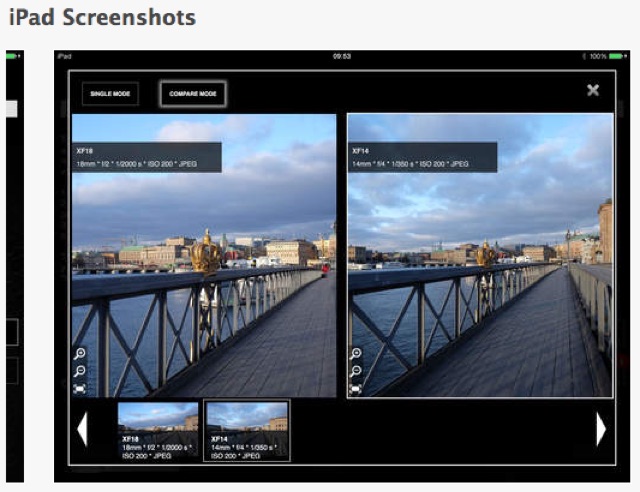Viewport: 640px width, 492px height.
Task: Click the 09:53 clock in the status bar
Action: point(341,57)
